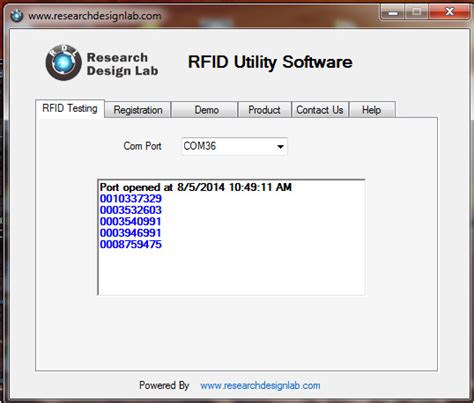Select tag ID 0003532603 in the log
This screenshot has height=403, width=474.
(131, 210)
